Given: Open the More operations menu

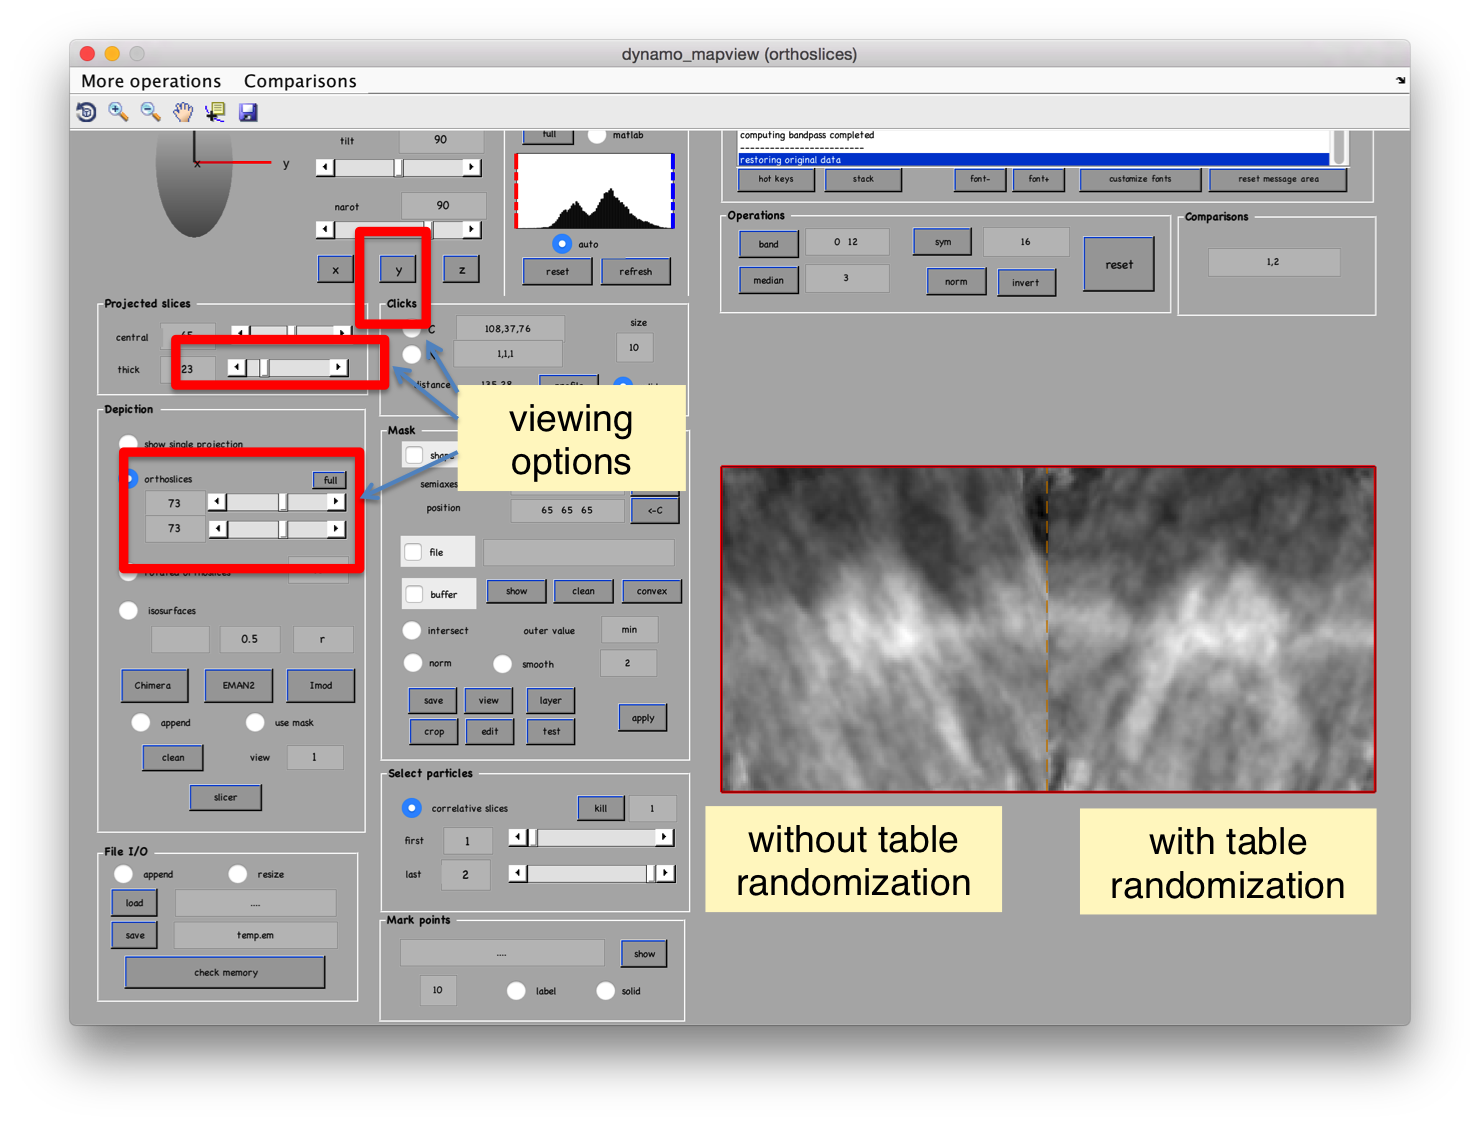Looking at the screenshot, I should 151,81.
